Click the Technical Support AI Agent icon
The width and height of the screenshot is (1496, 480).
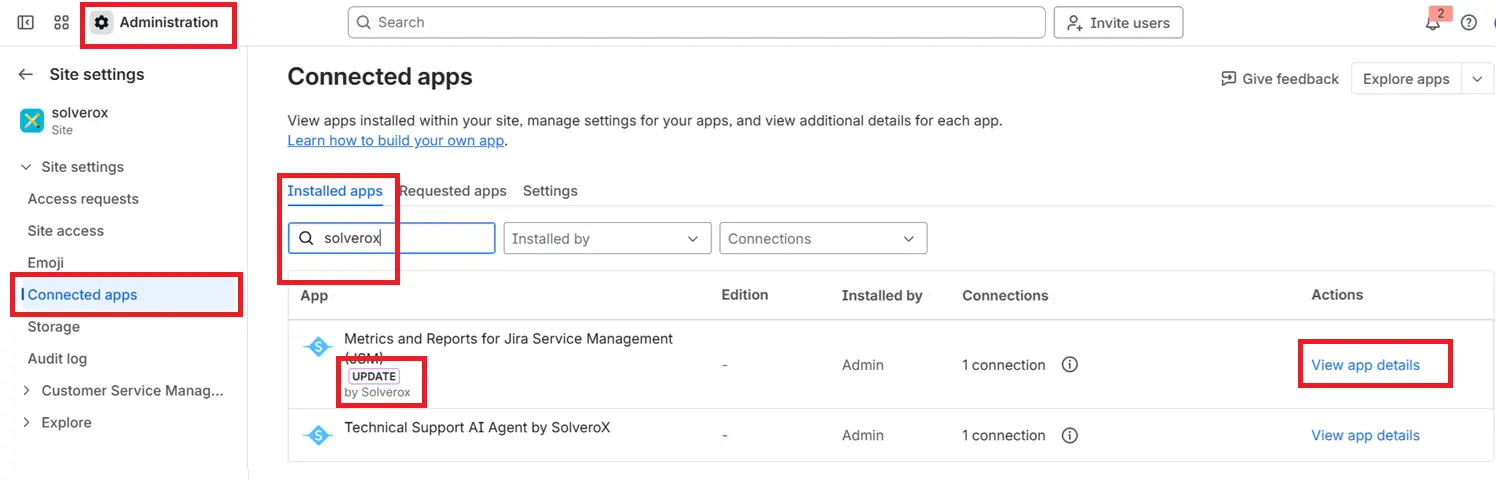tap(318, 435)
